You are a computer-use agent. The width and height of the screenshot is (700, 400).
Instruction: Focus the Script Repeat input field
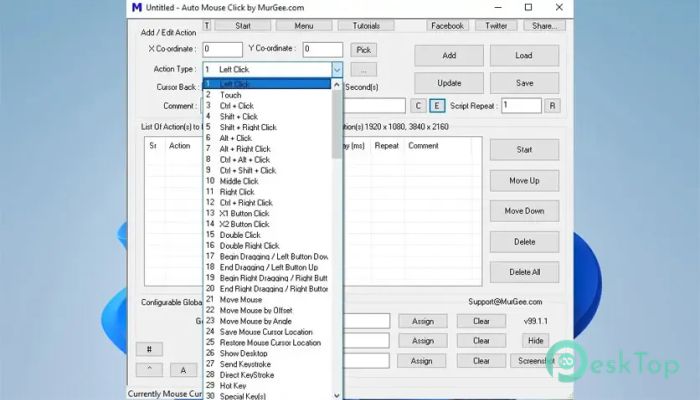[x=521, y=106]
